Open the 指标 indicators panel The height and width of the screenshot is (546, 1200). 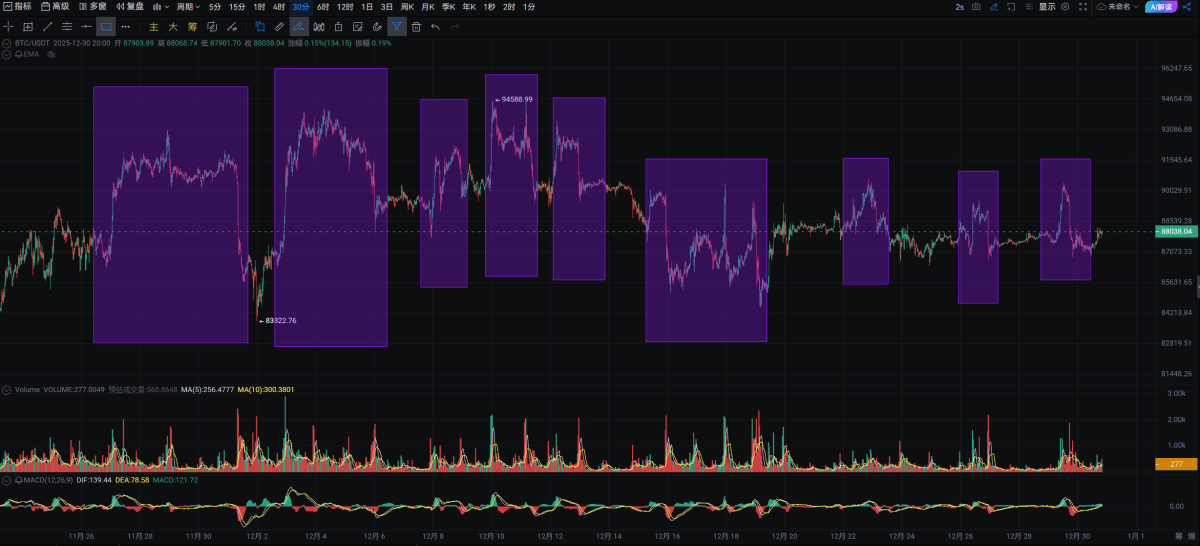tap(17, 7)
